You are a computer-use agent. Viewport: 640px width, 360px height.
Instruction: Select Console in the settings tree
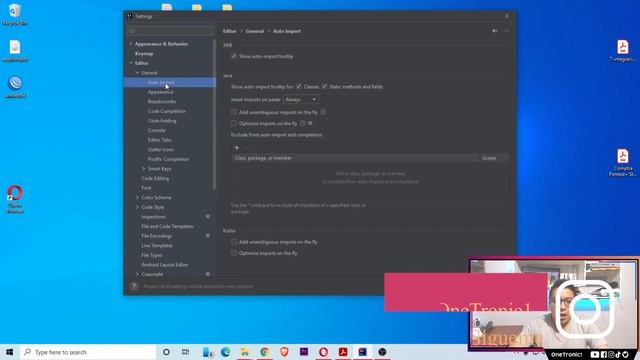156,130
